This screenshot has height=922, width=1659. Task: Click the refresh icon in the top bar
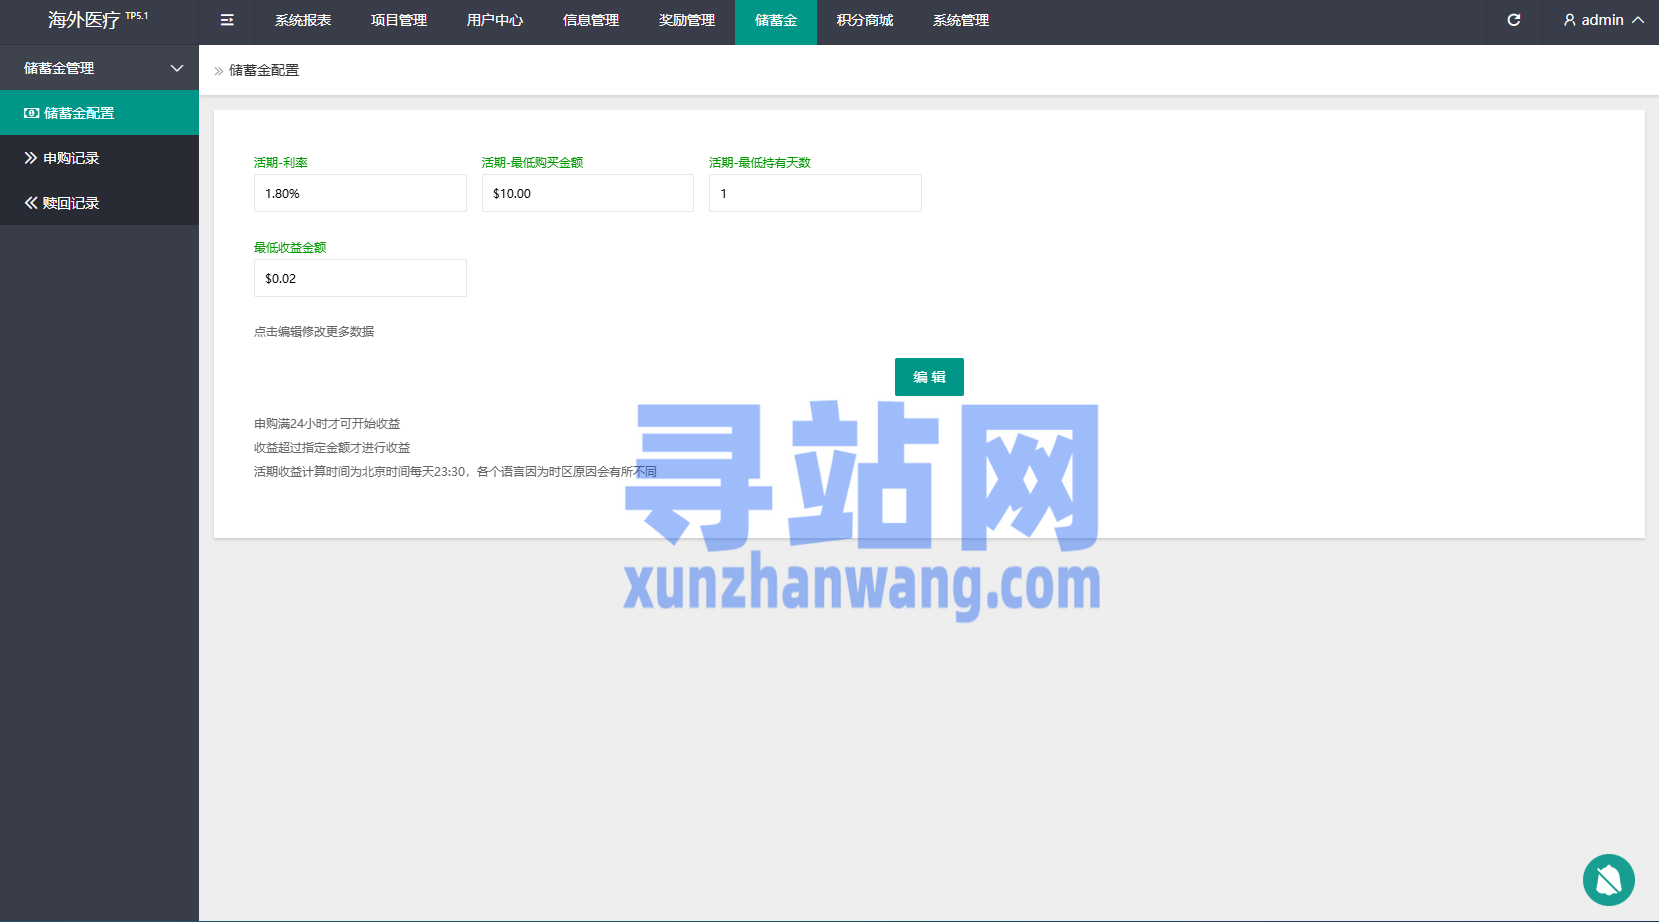point(1514,20)
